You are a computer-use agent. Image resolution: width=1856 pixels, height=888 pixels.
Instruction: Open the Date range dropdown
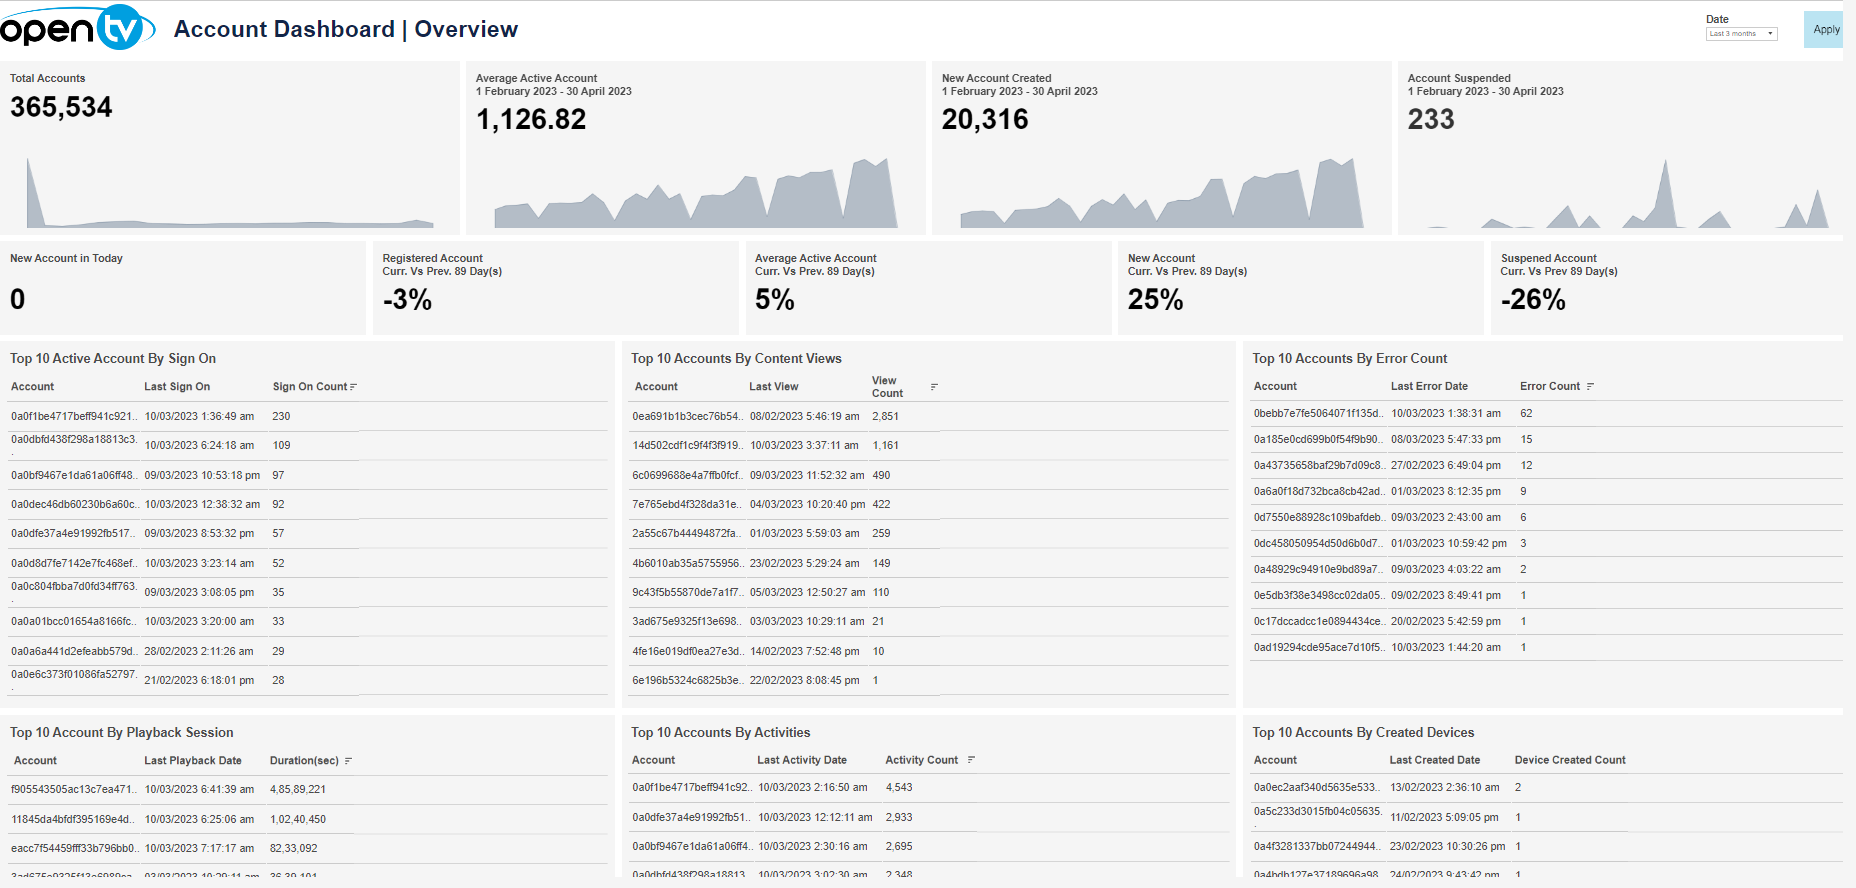point(1741,34)
